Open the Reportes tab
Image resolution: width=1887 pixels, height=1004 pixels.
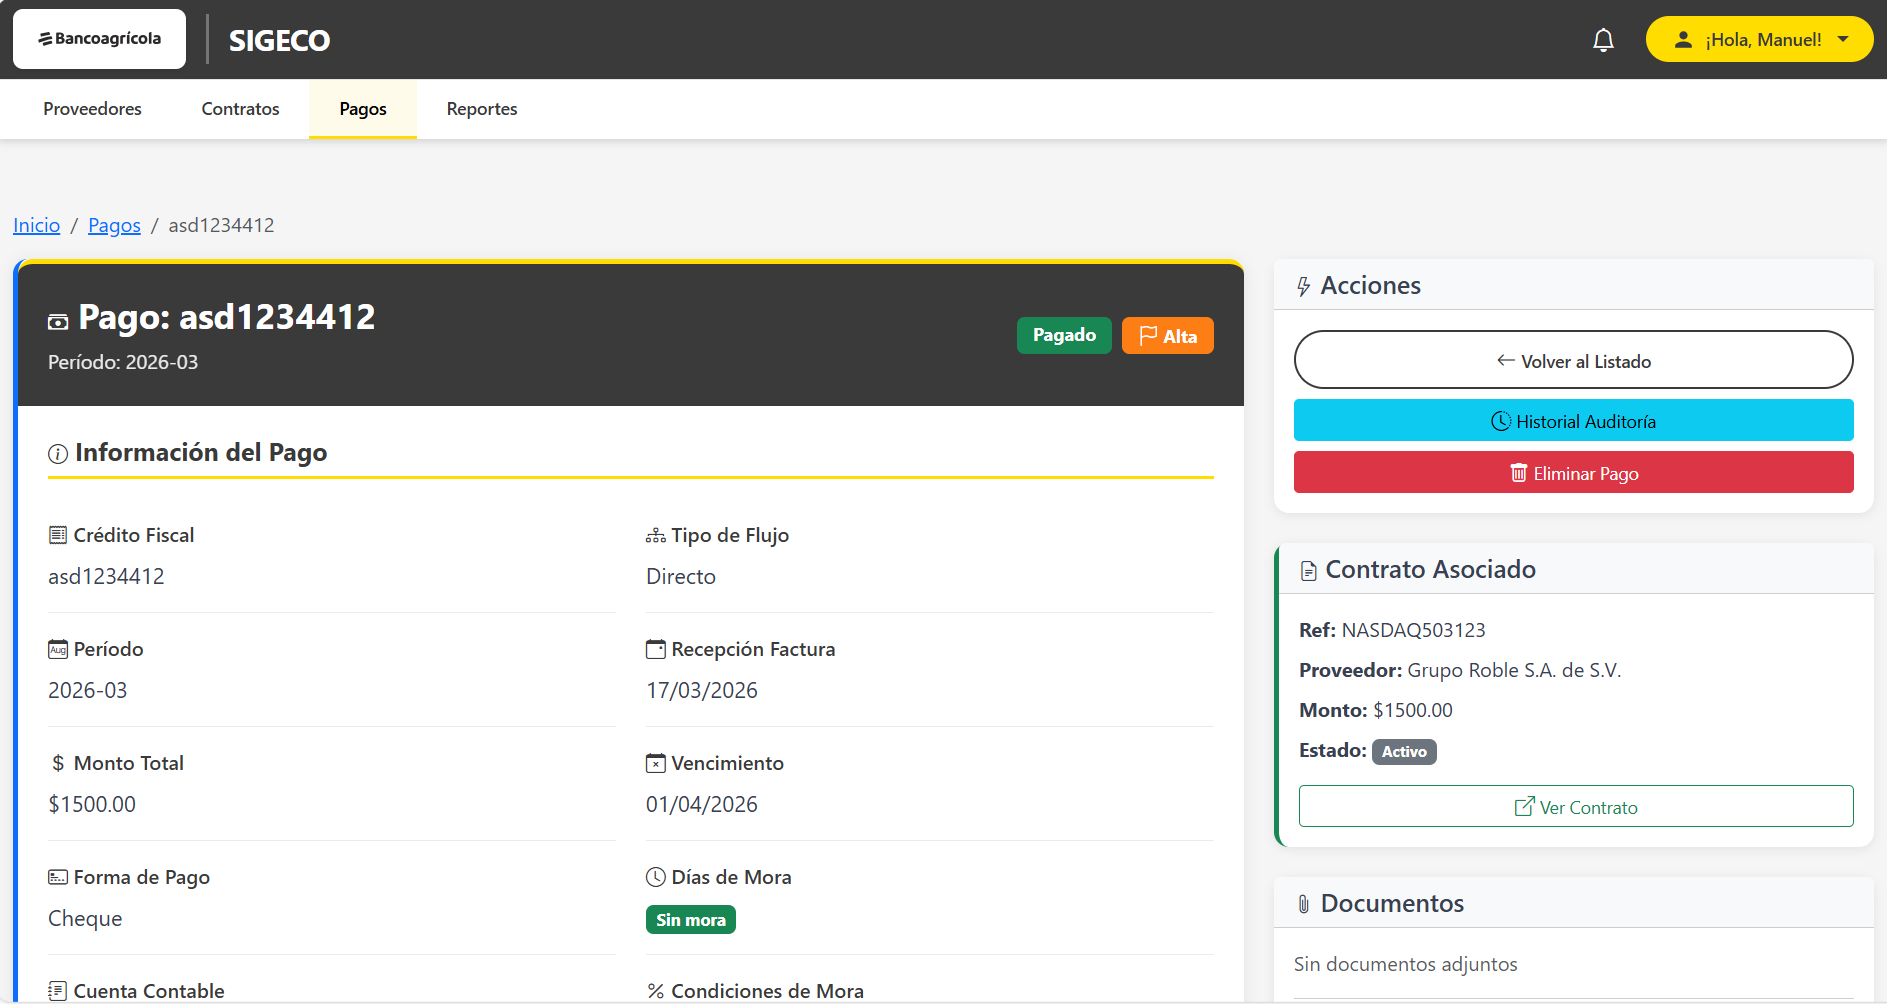pyautogui.click(x=482, y=109)
